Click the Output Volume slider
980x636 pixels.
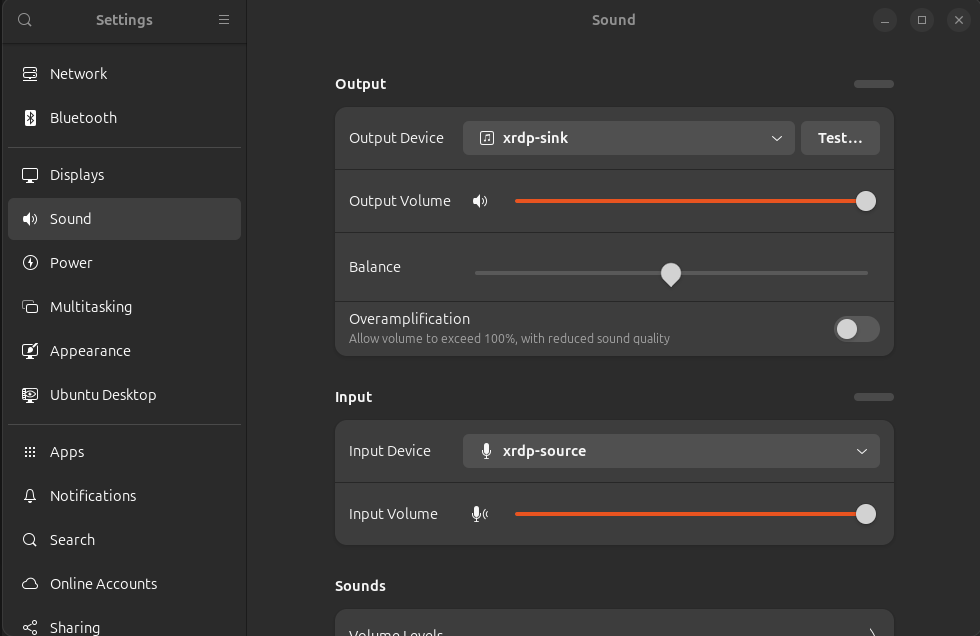pyautogui.click(x=695, y=201)
